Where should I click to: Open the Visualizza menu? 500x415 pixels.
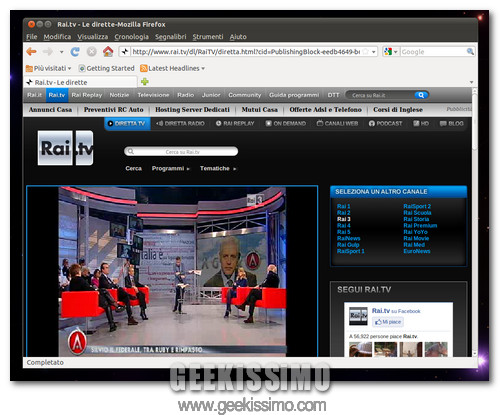93,37
